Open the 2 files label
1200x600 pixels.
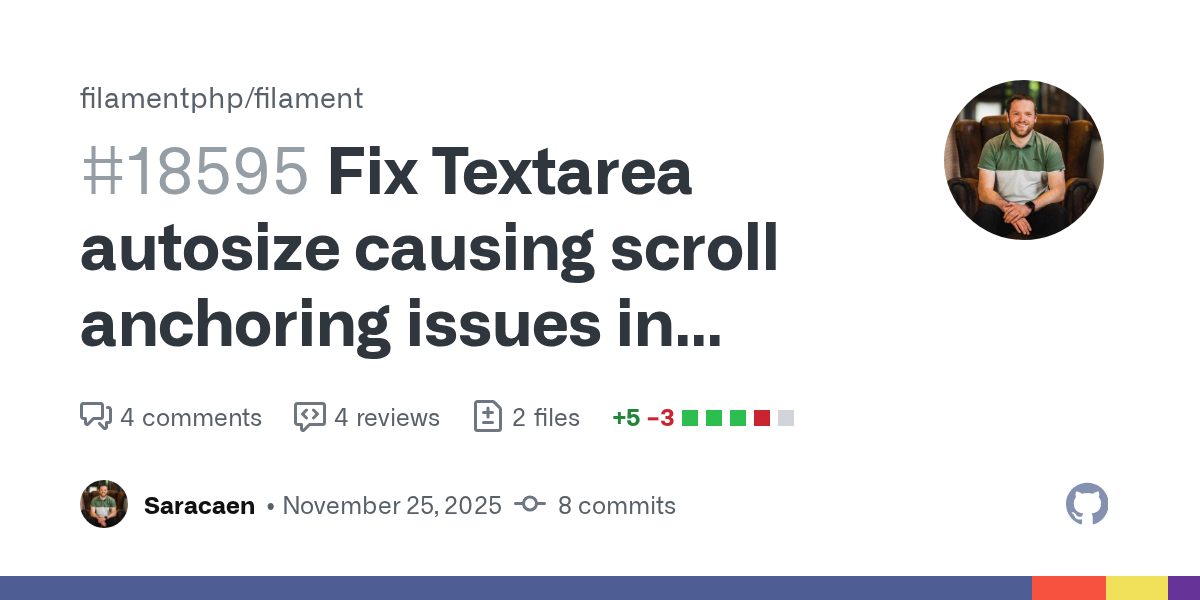(x=545, y=417)
